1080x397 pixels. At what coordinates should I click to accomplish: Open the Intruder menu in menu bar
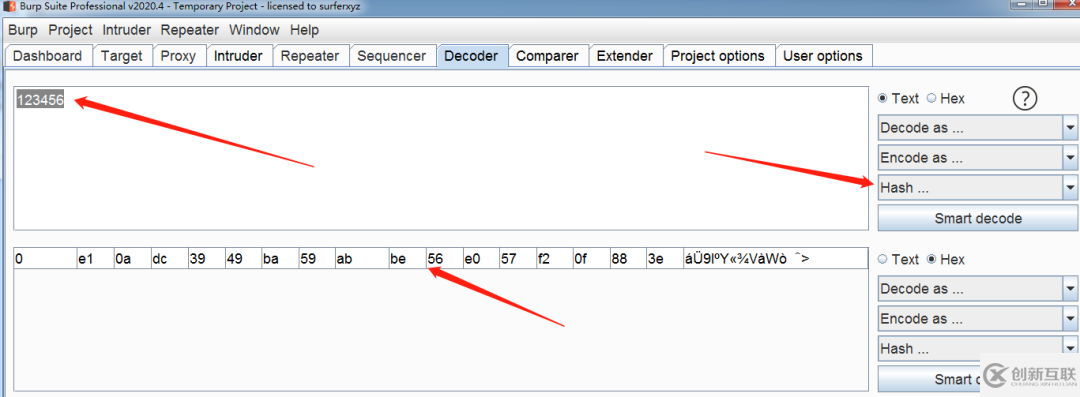click(126, 30)
